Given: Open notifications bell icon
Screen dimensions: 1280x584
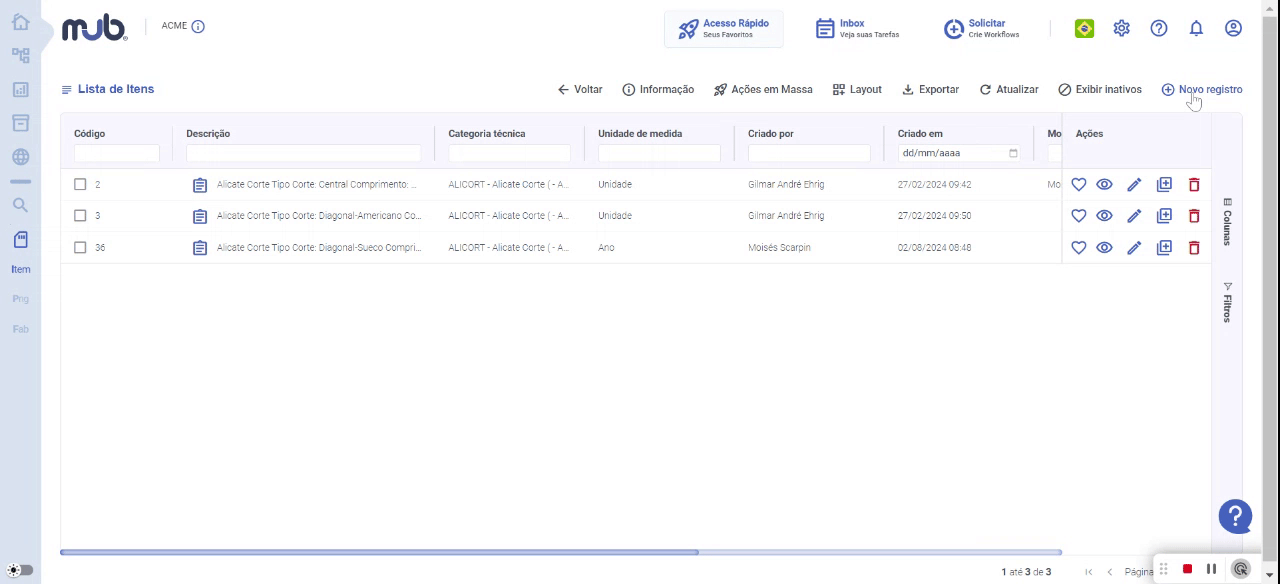Looking at the screenshot, I should point(1196,28).
